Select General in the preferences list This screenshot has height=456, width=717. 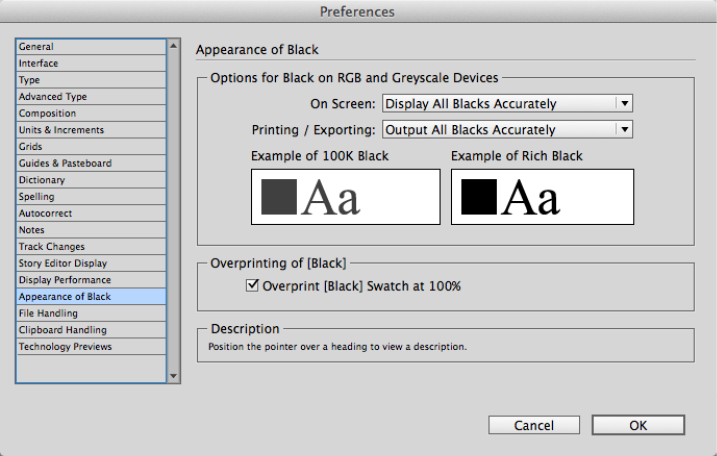(36, 47)
